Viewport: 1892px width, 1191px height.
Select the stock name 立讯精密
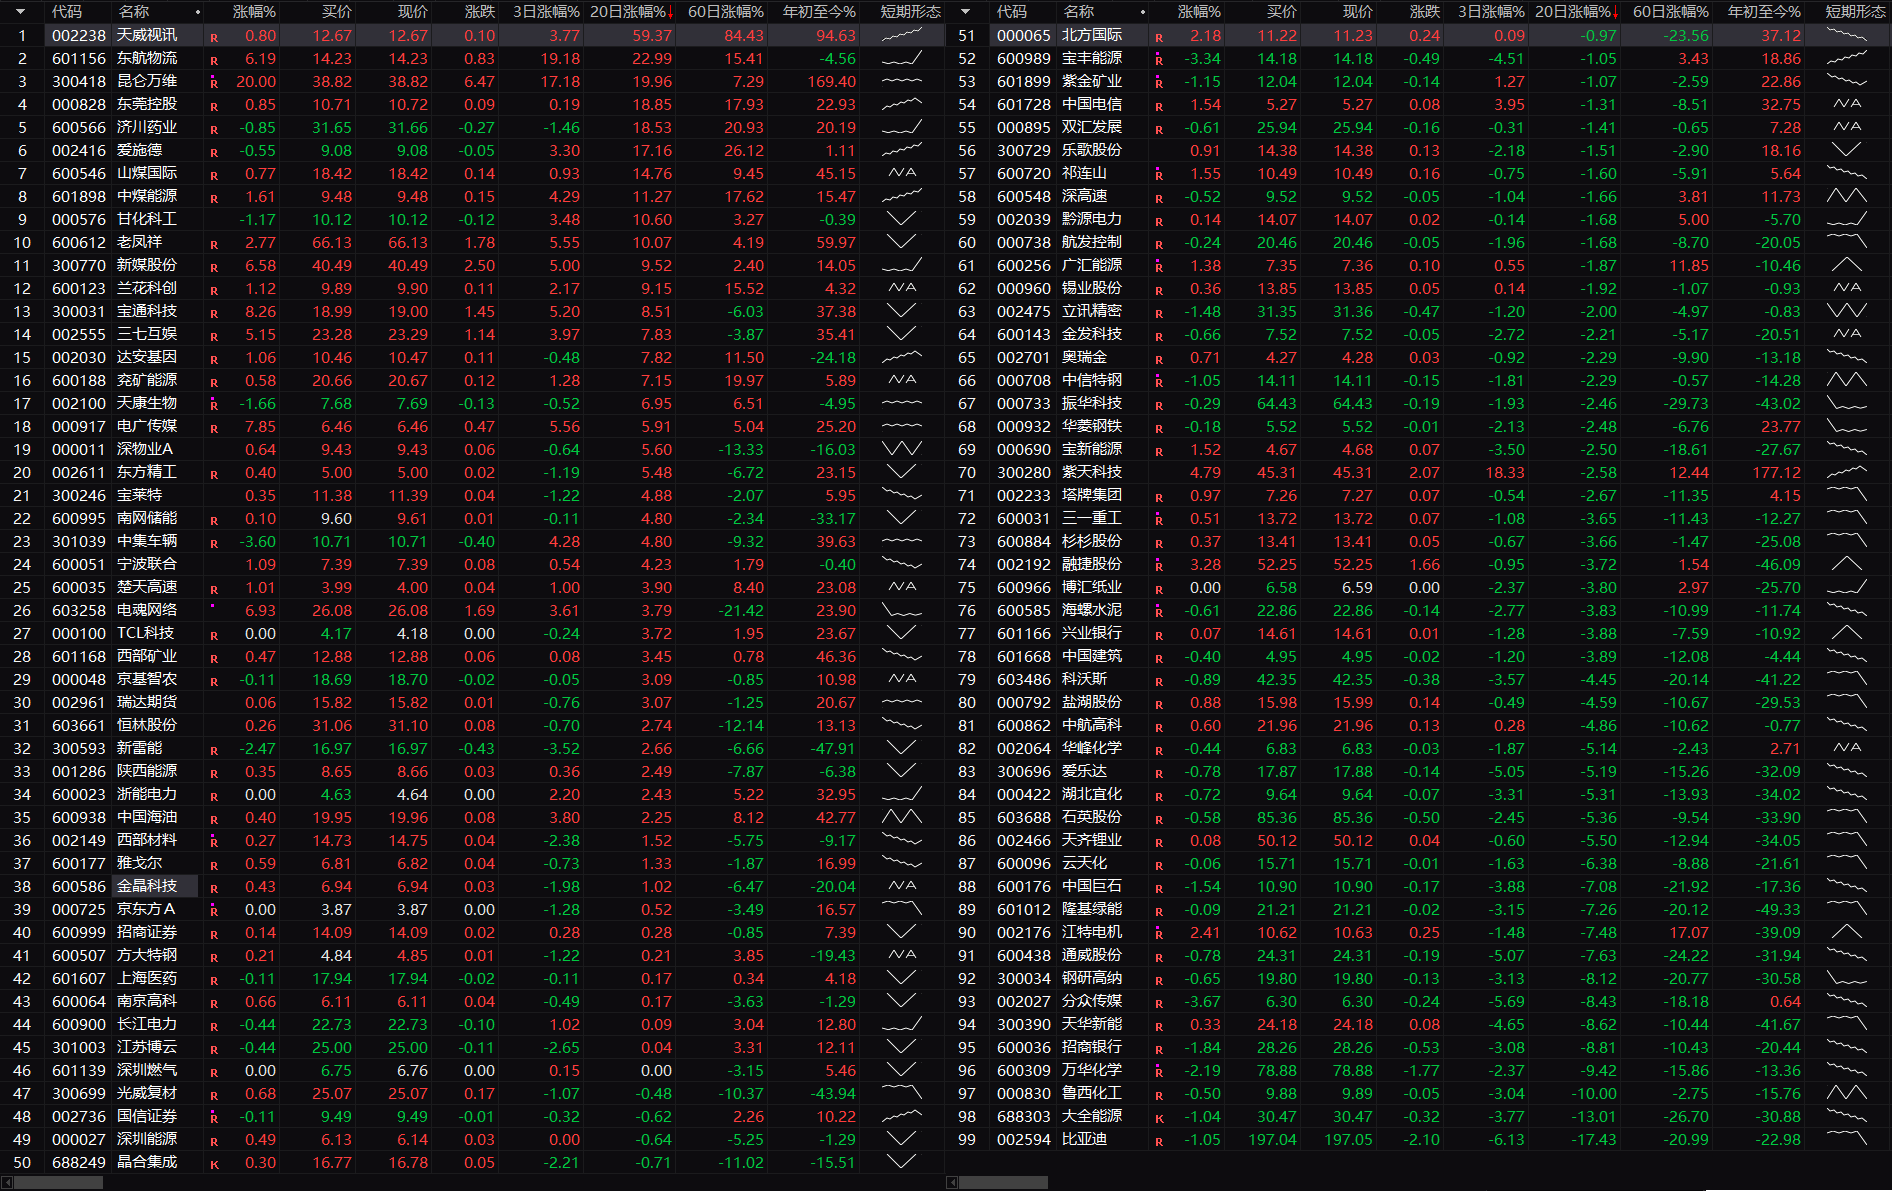click(x=1092, y=311)
